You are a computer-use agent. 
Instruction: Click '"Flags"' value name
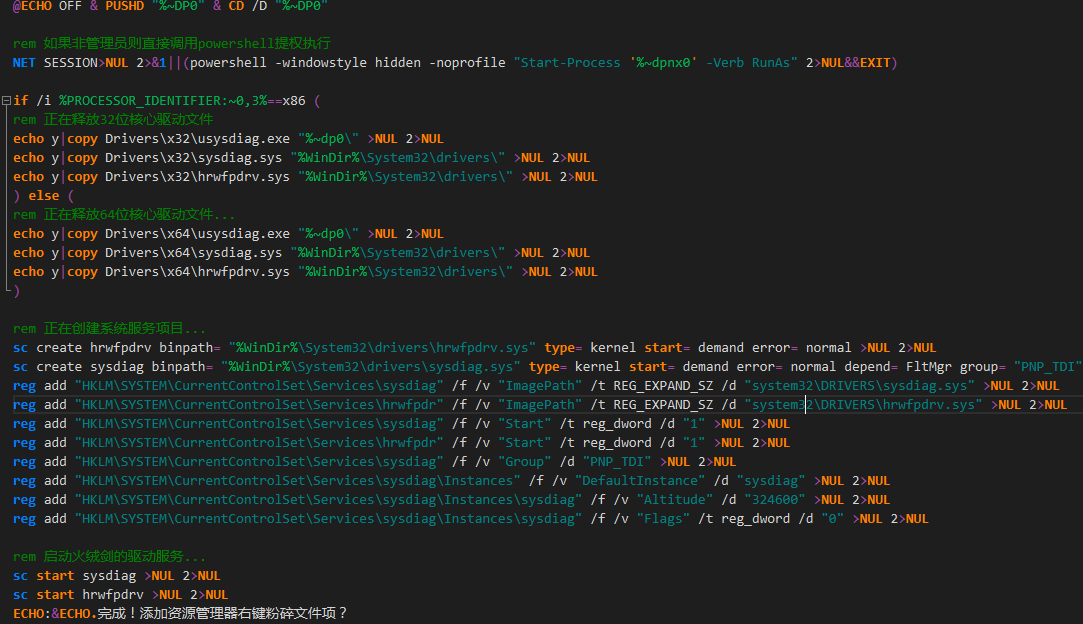pos(663,519)
